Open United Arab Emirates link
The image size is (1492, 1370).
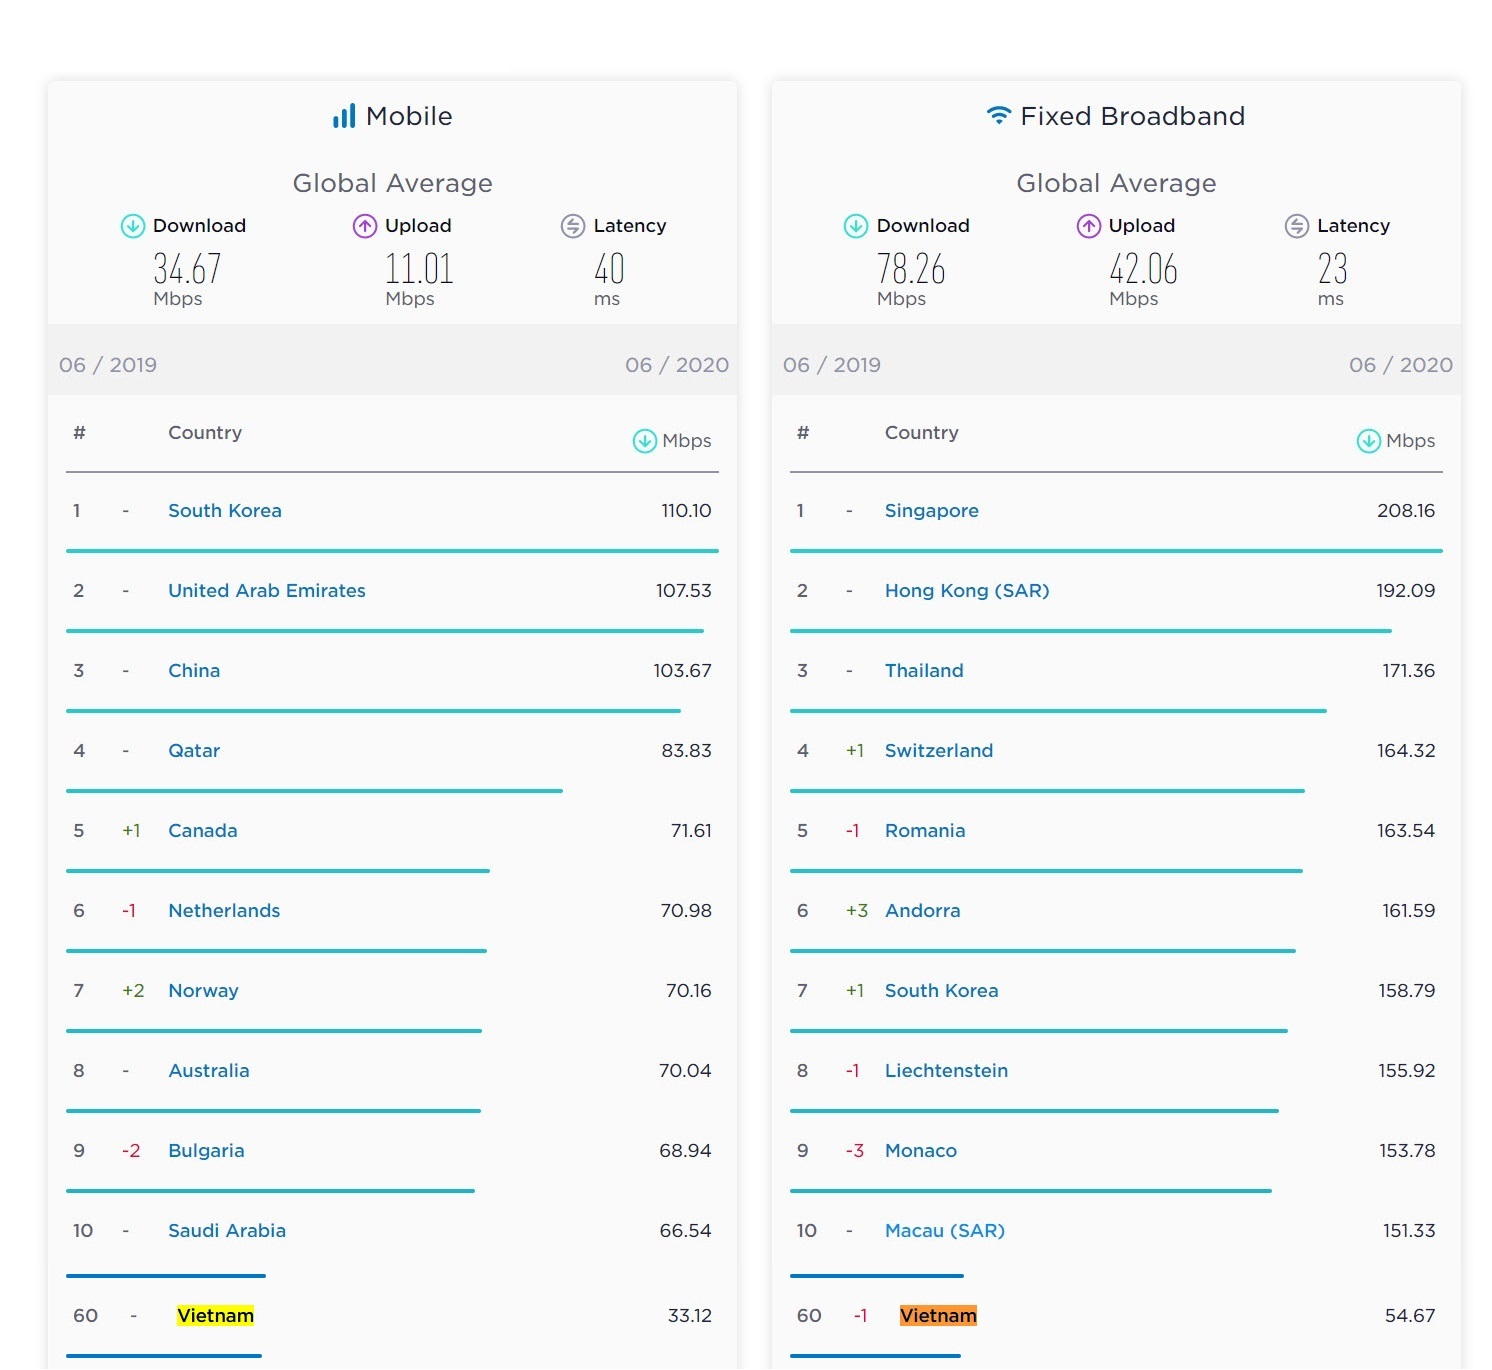click(x=267, y=591)
